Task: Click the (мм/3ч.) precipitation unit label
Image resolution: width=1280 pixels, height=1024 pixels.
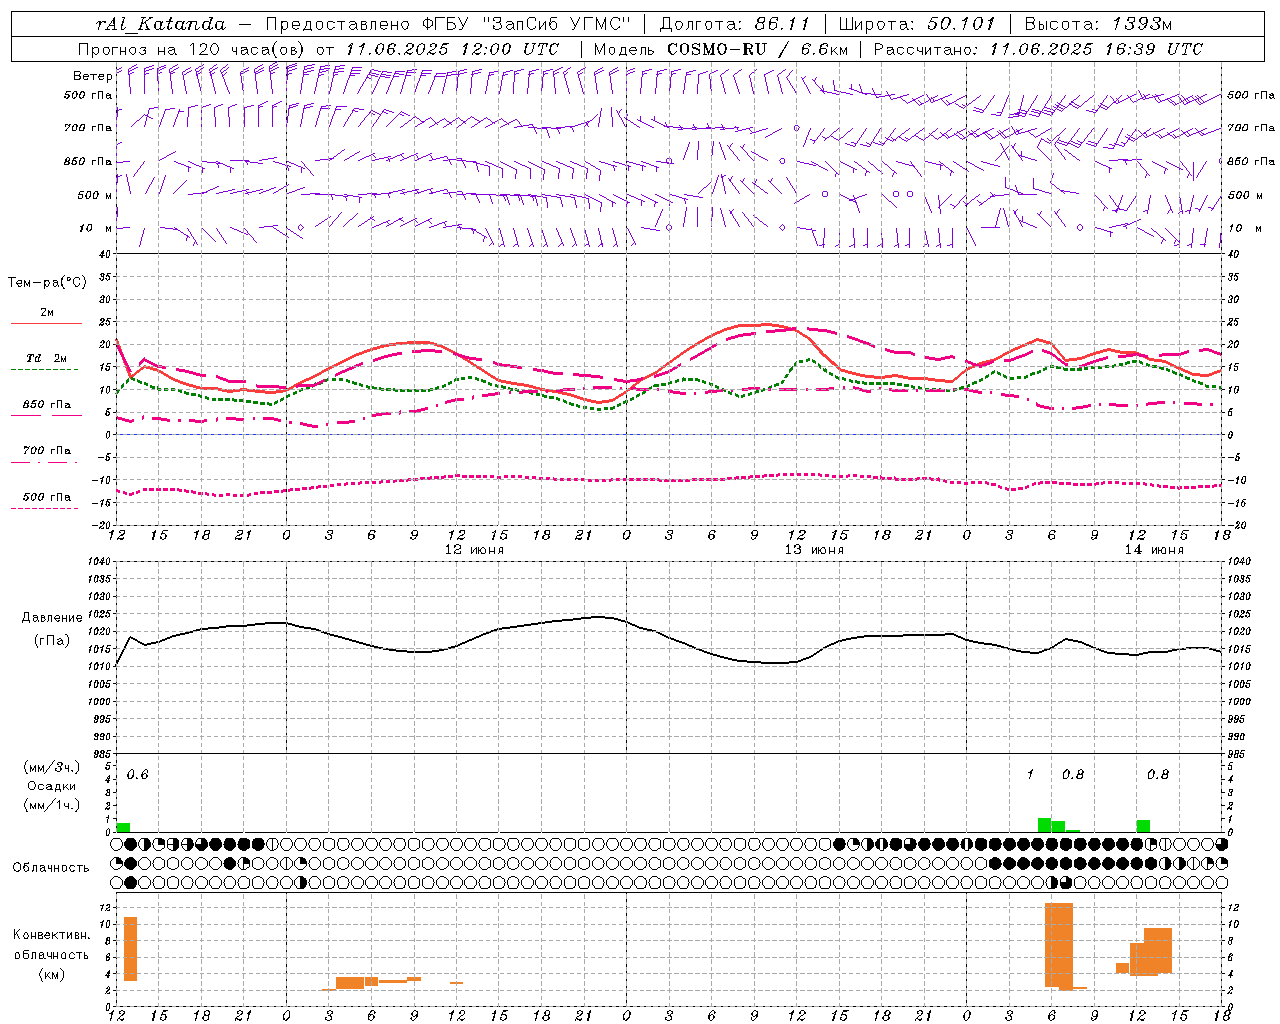Action: click(52, 768)
